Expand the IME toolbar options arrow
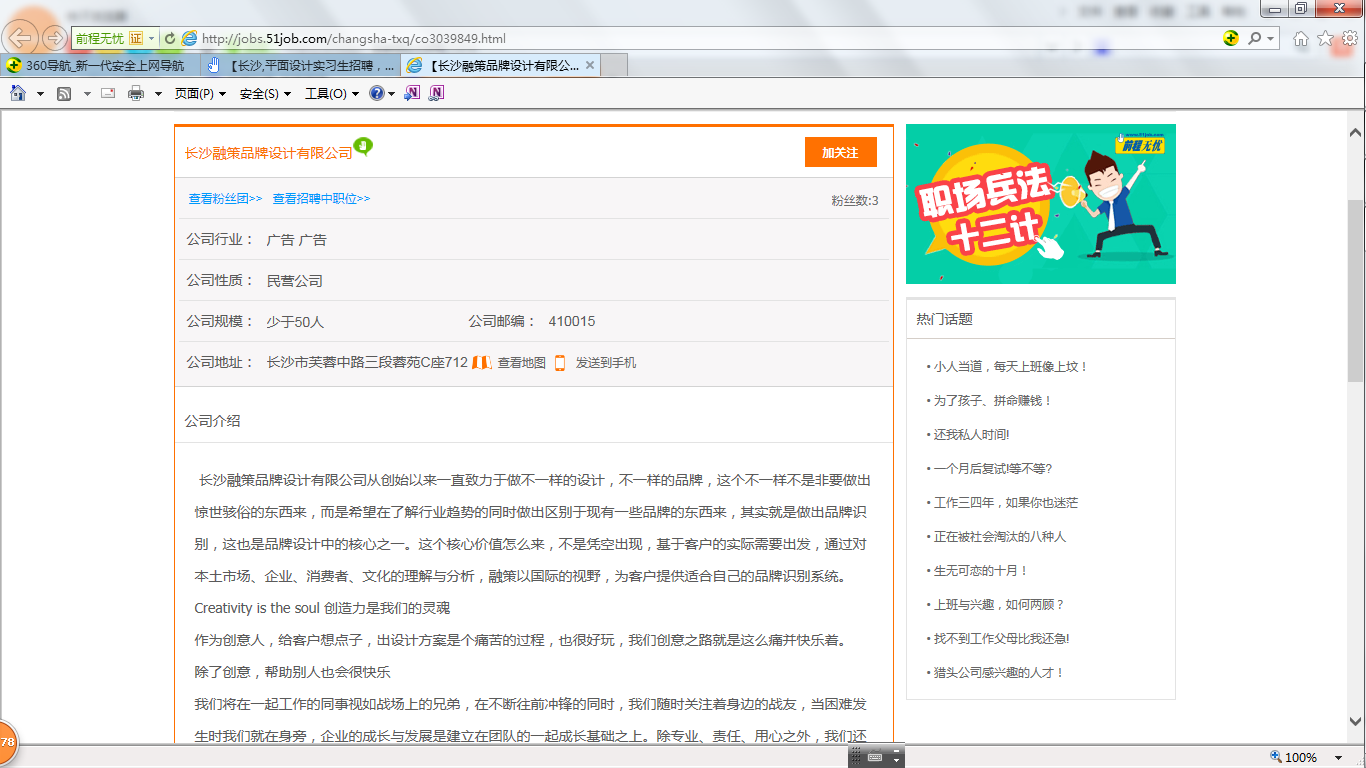The width and height of the screenshot is (1366, 768). click(x=897, y=760)
